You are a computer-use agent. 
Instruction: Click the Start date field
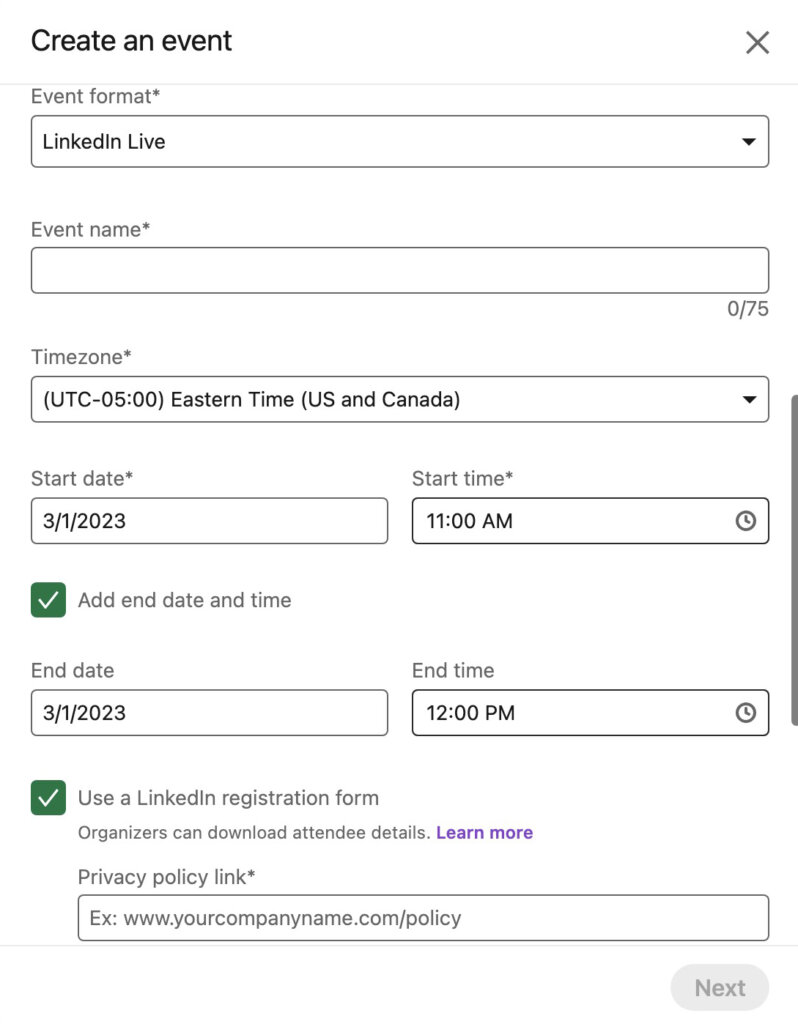pos(209,520)
